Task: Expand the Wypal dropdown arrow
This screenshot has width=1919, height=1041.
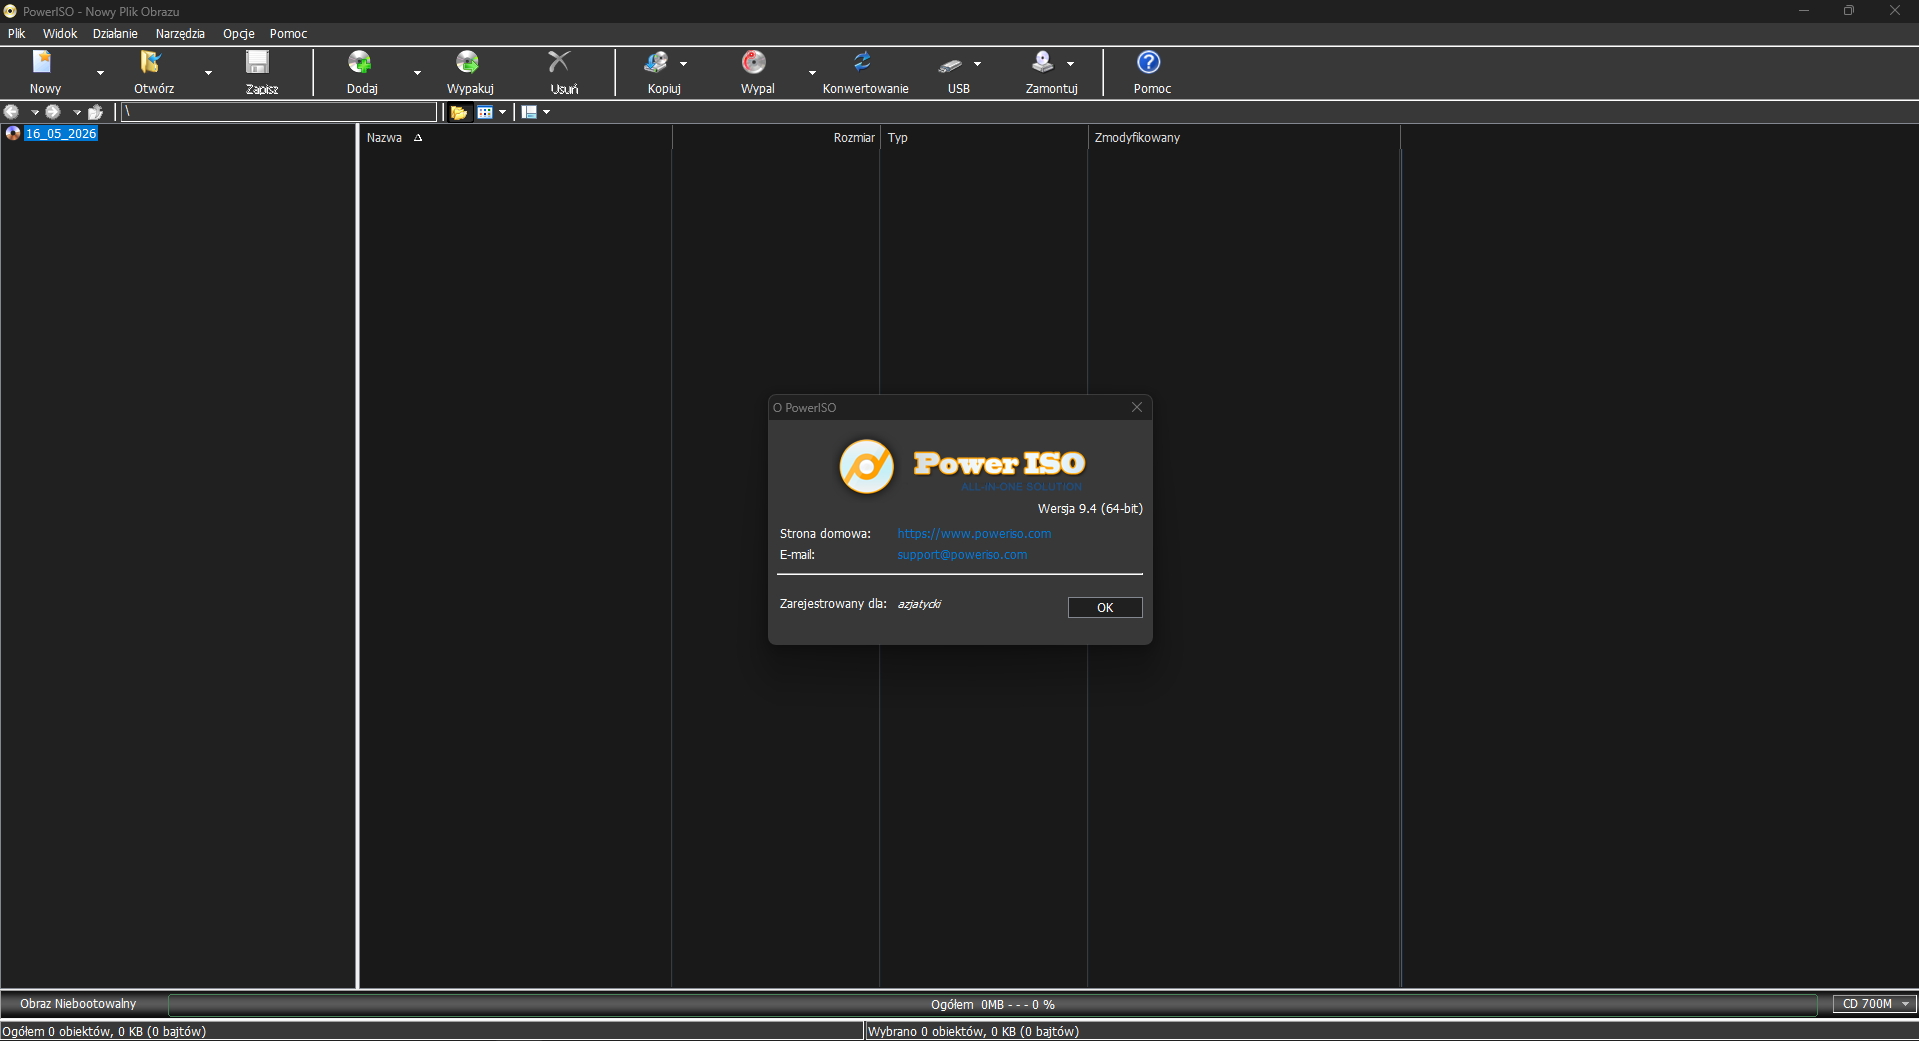Action: pos(812,73)
